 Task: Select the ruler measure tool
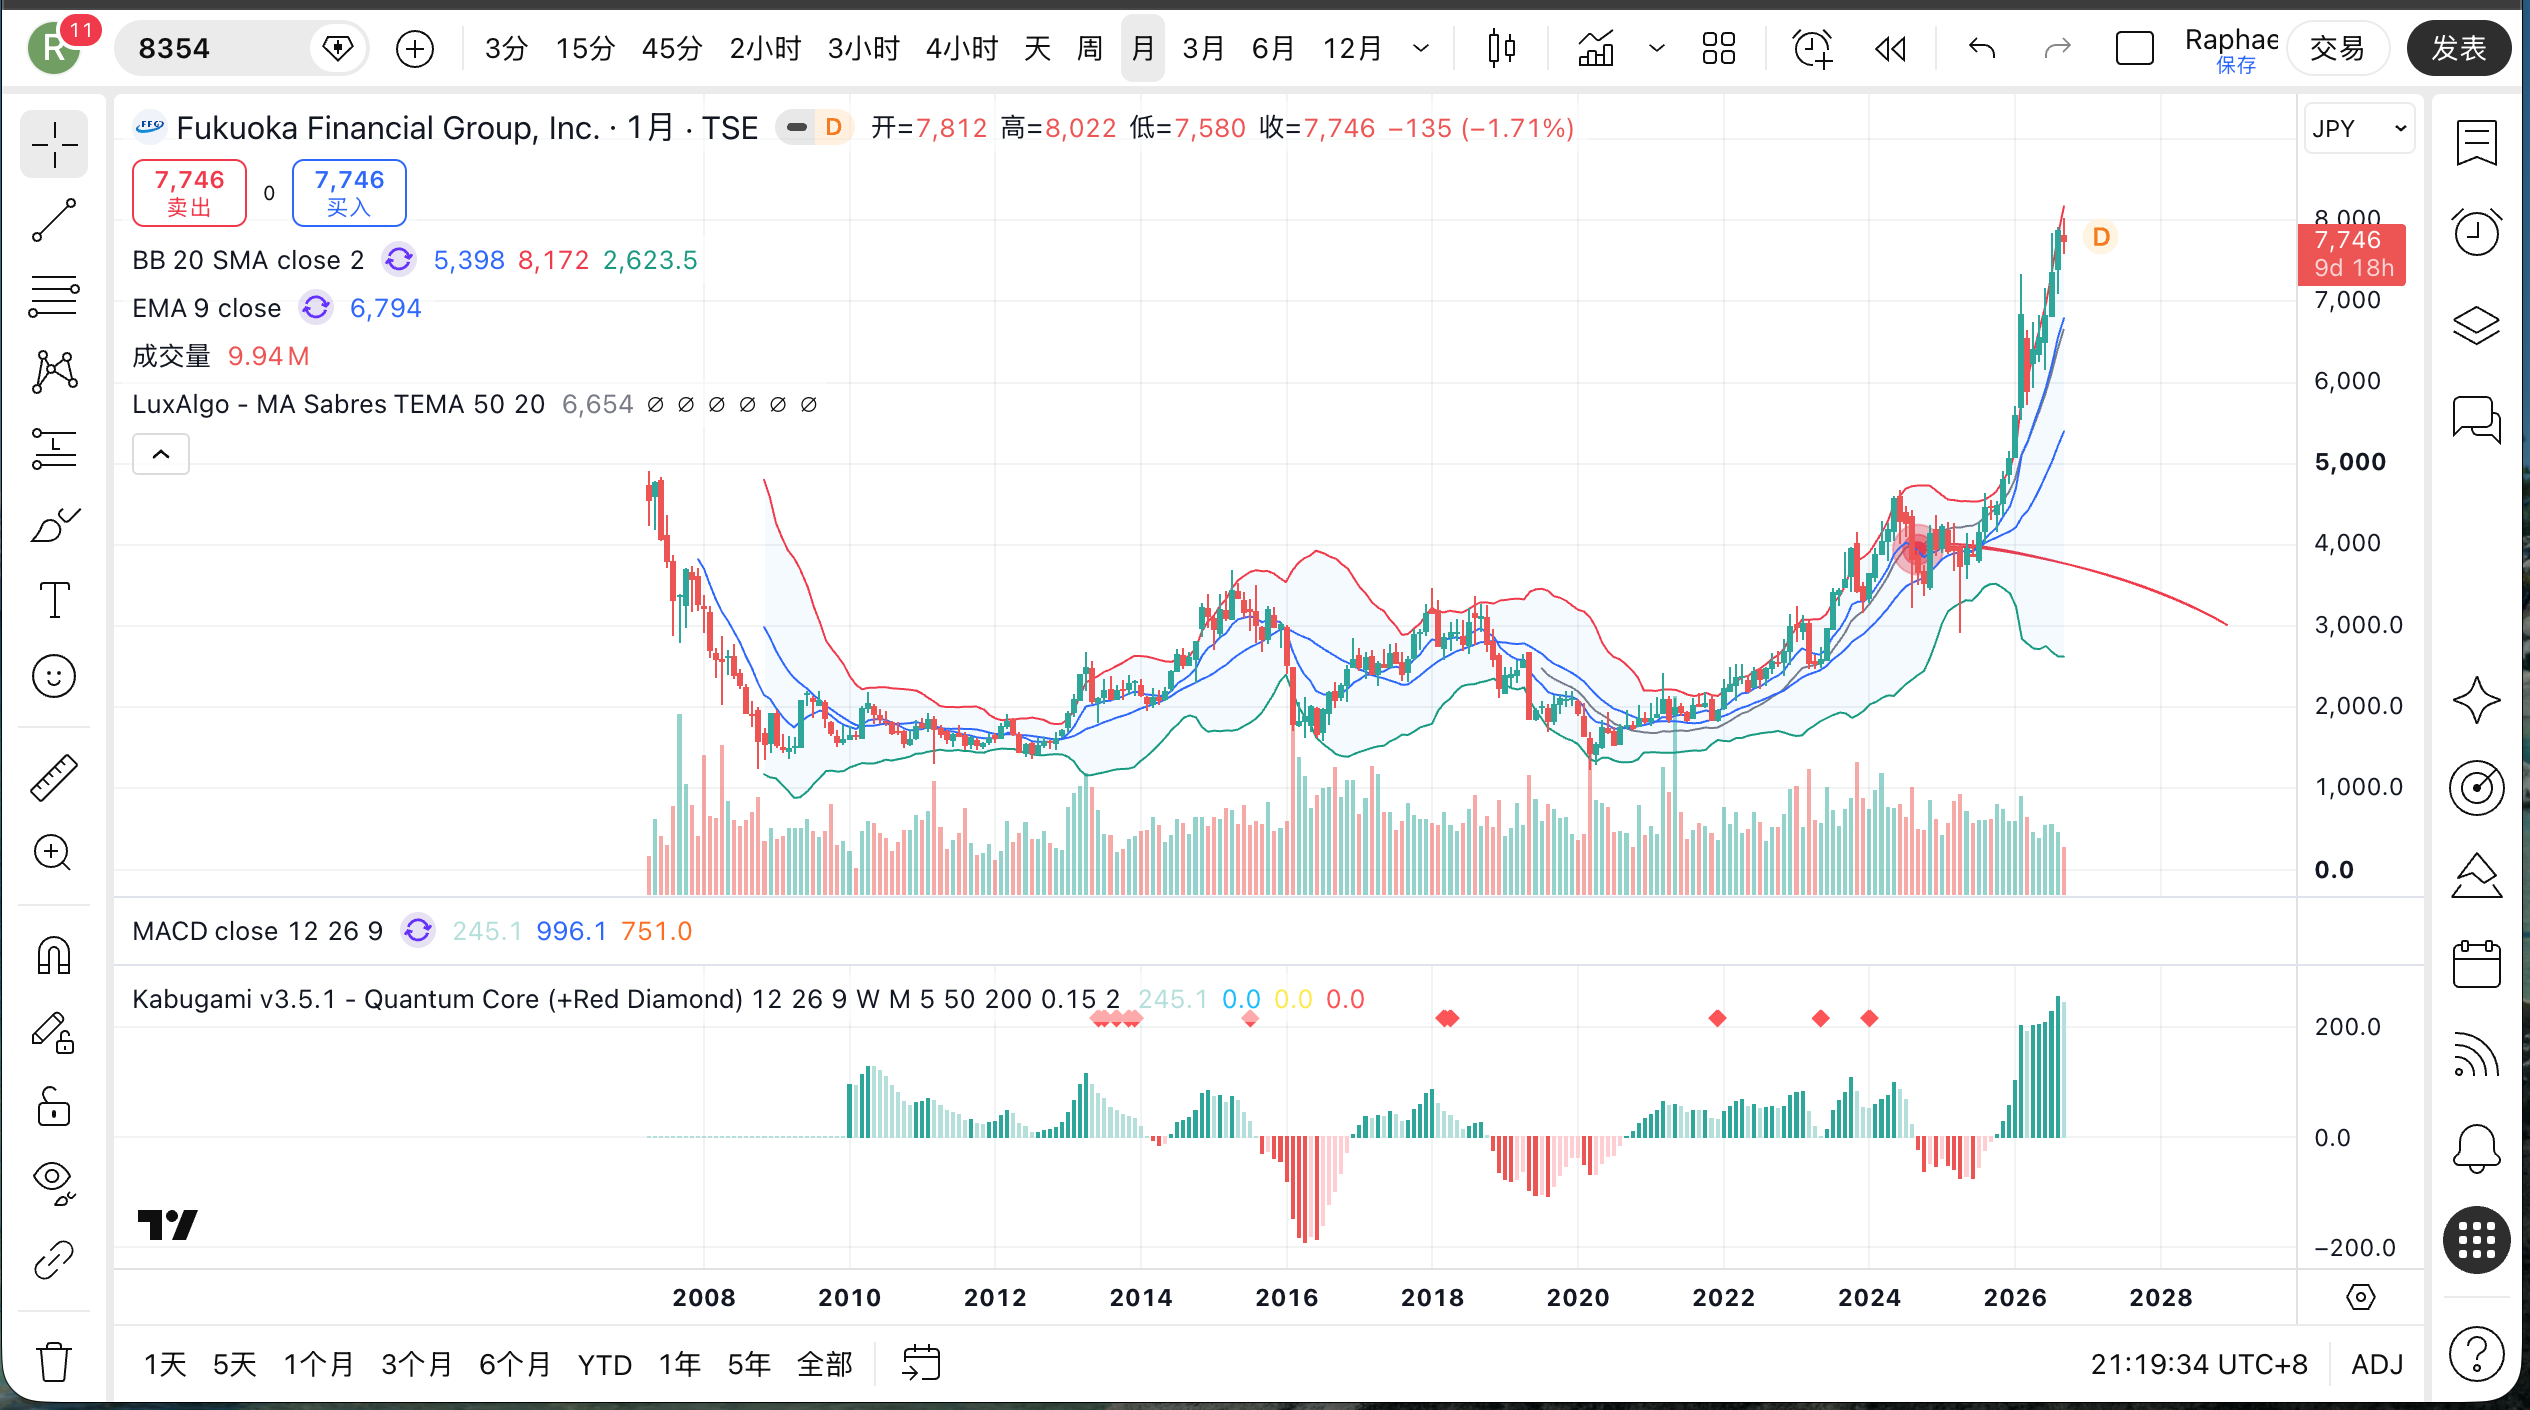[54, 778]
